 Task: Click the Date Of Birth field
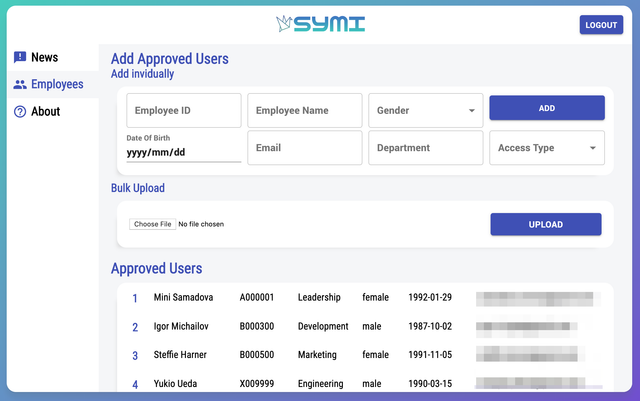click(x=184, y=152)
